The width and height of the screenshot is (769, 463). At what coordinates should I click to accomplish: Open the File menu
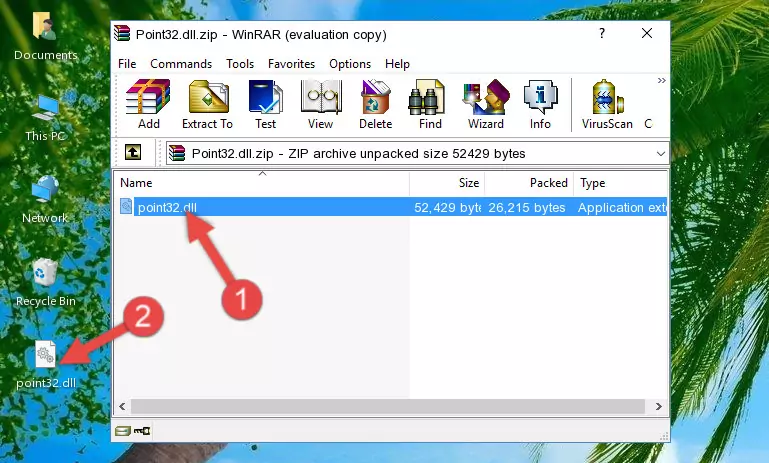pyautogui.click(x=127, y=64)
